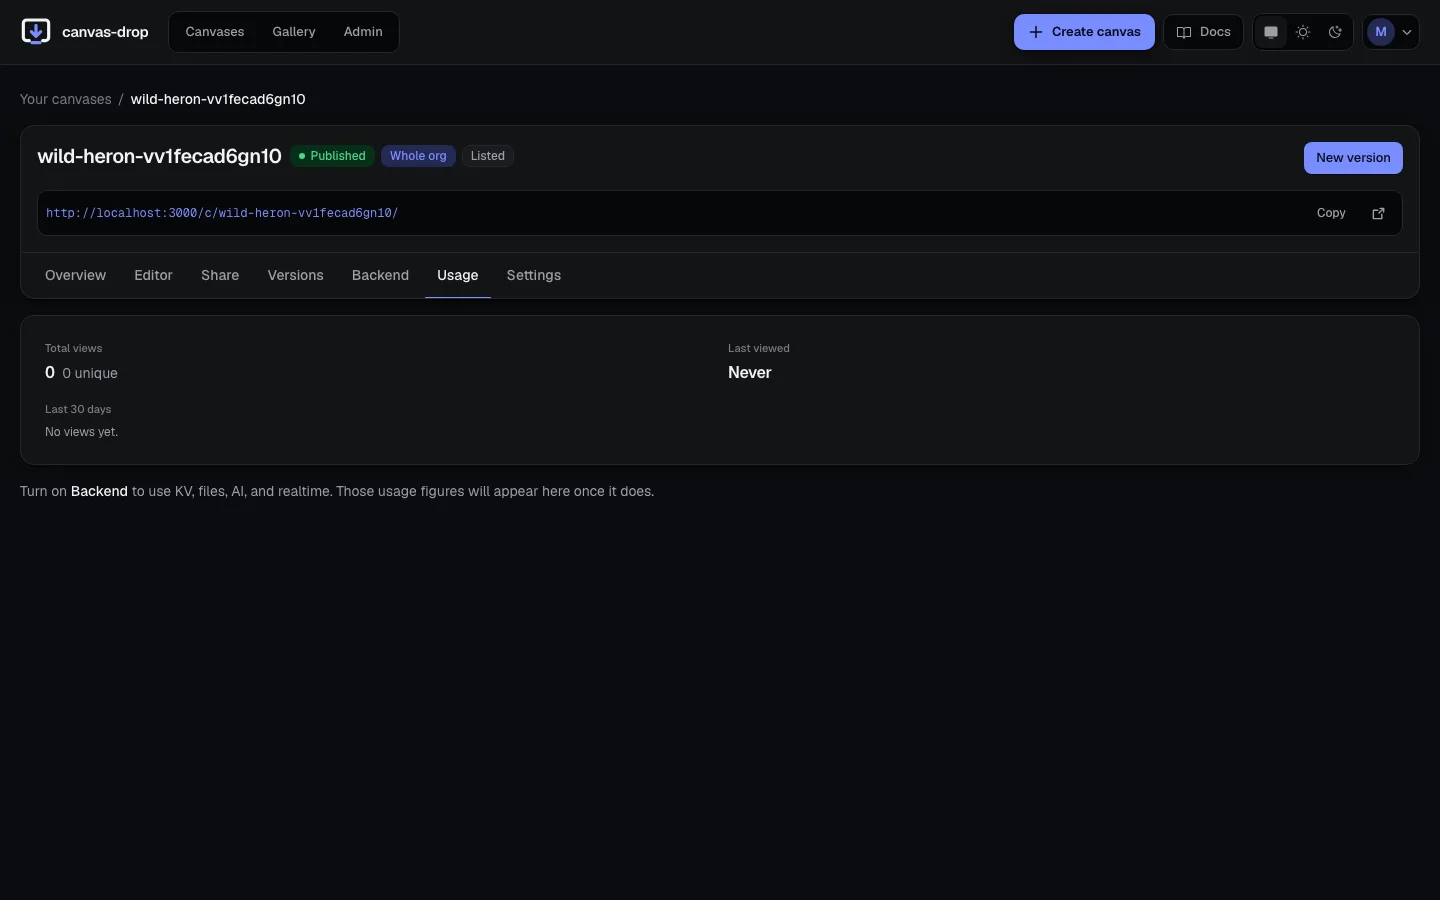The image size is (1440, 900).
Task: Click the Create canvas button
Action: 1084,32
